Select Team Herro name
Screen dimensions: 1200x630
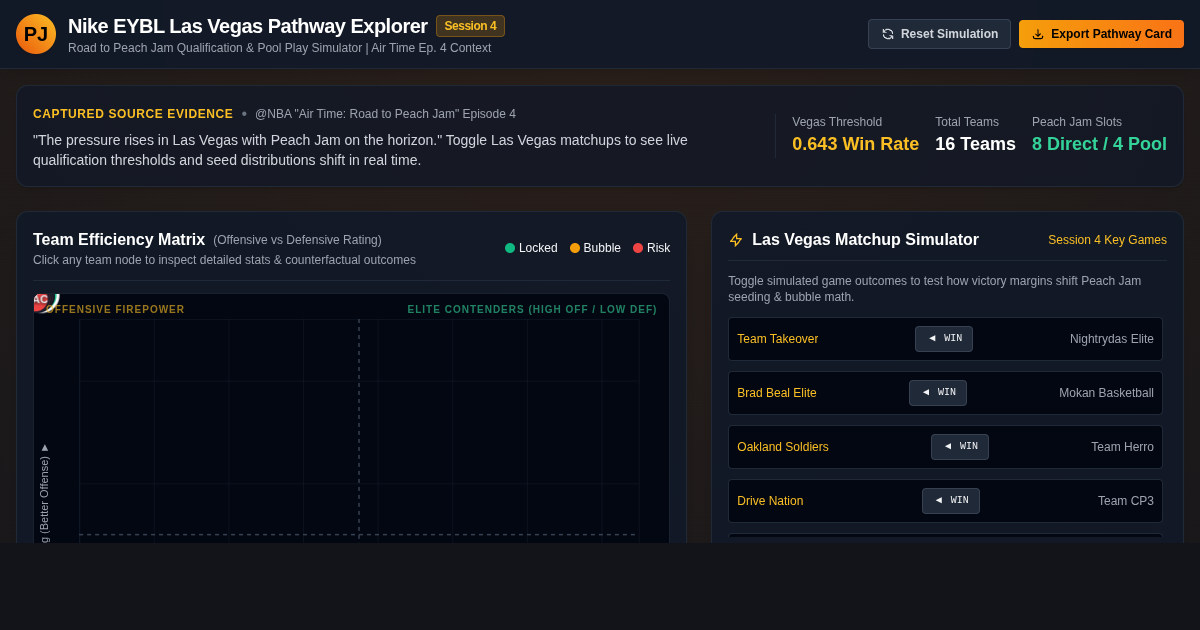coord(1122,447)
